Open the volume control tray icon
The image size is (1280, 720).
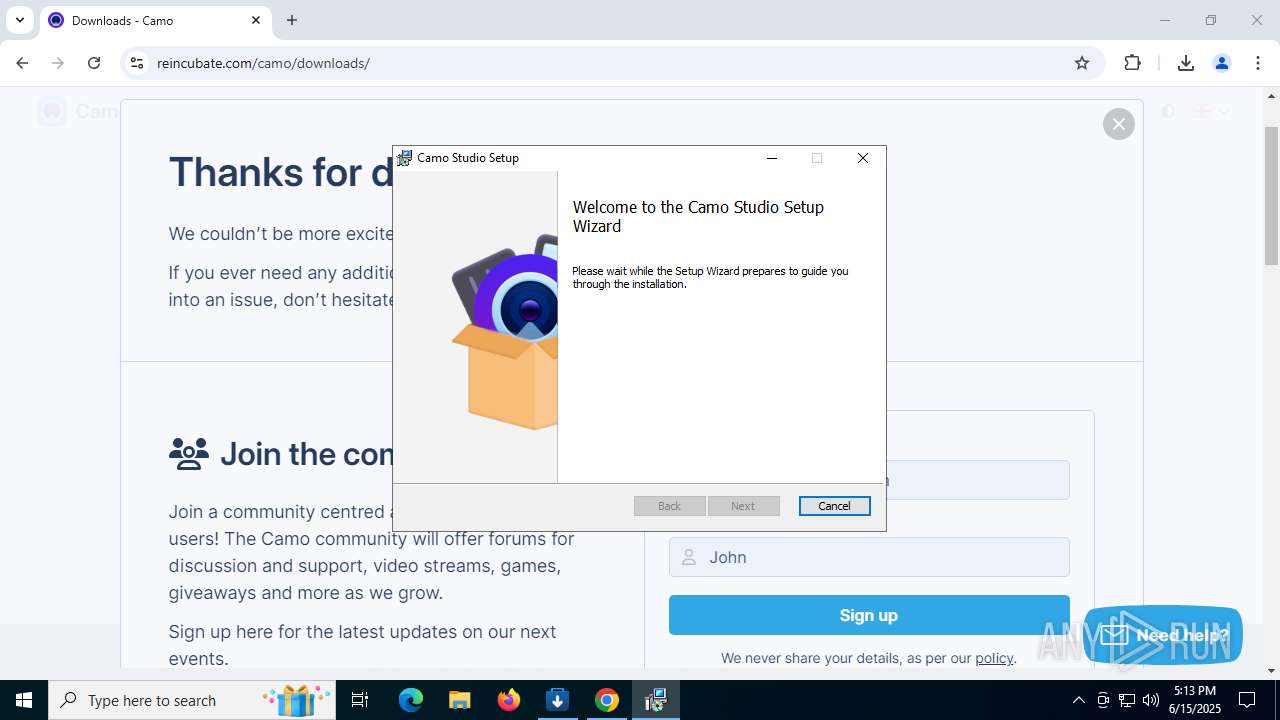pyautogui.click(x=1151, y=700)
